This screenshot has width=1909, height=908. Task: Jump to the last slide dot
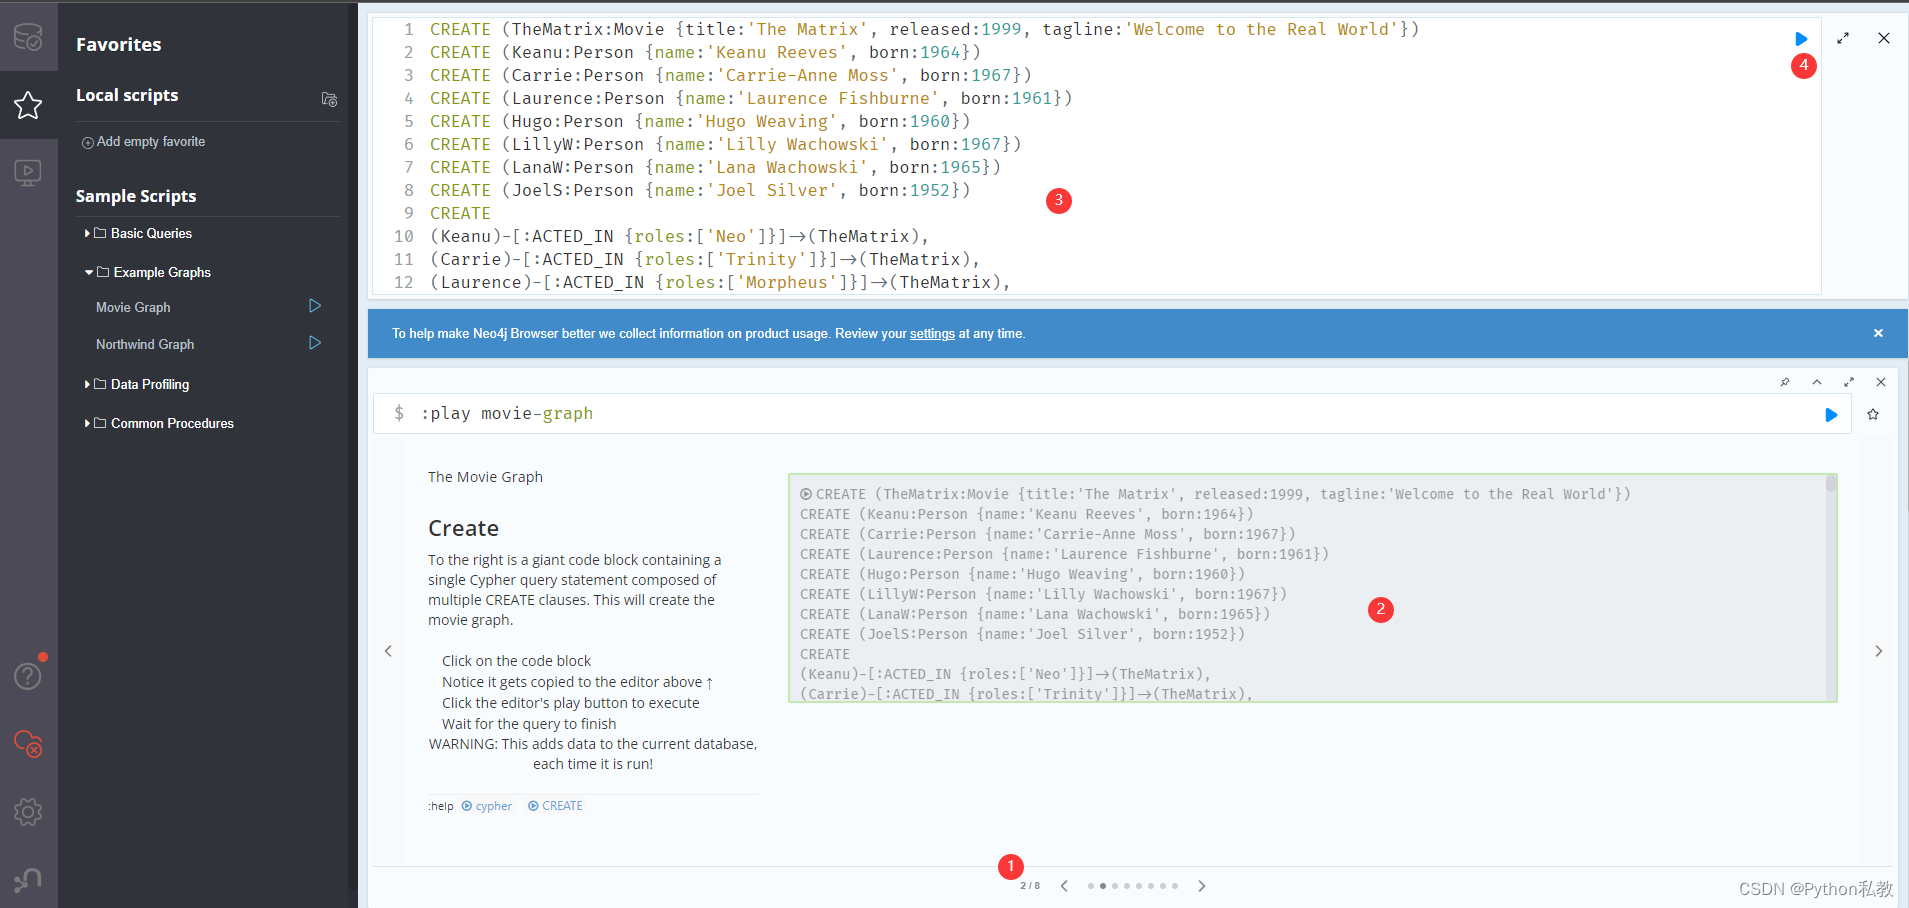click(1175, 886)
